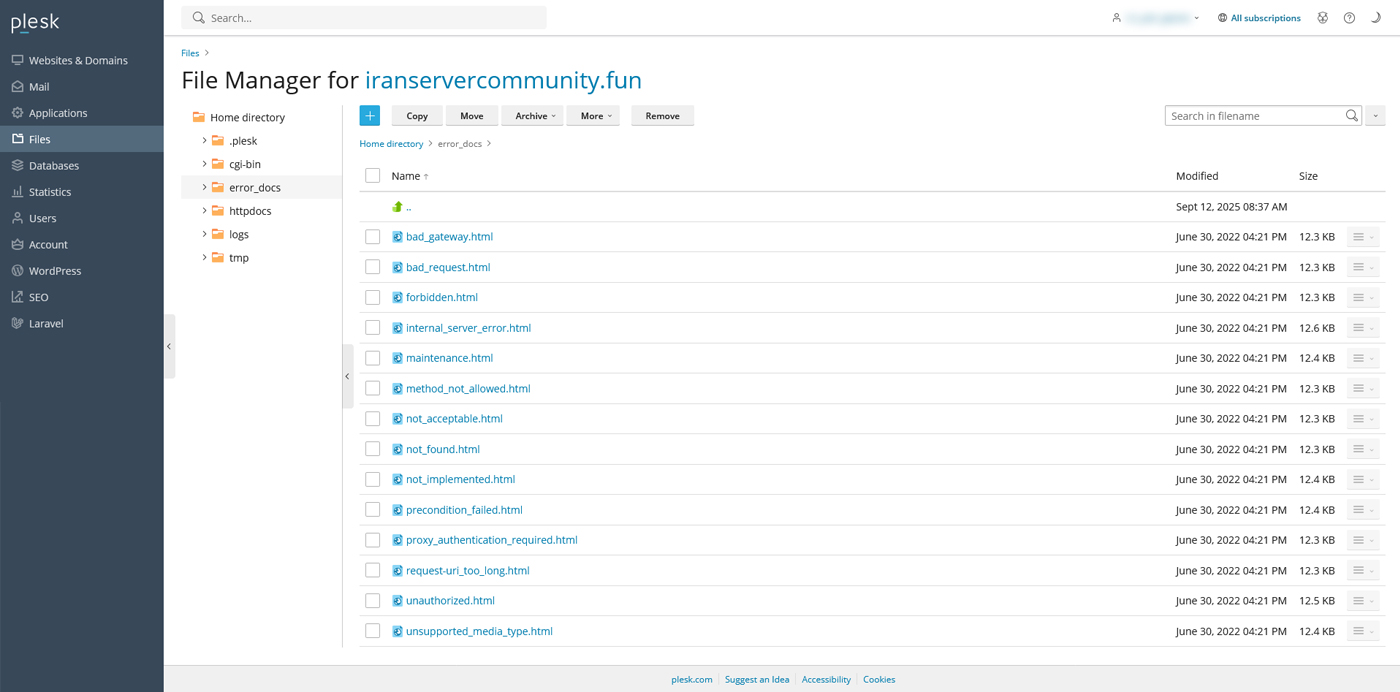Screen dimensions: 1400x692
Task: Toggle the select-all checkbox in header
Action: (x=373, y=176)
